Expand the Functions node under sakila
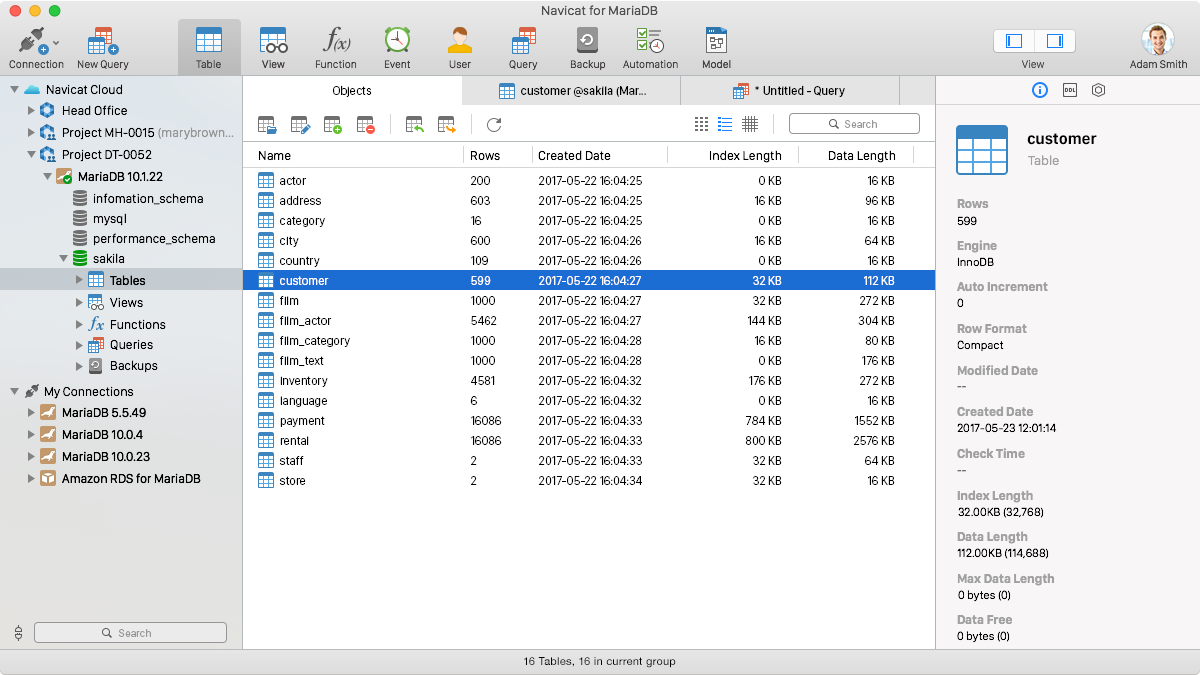 [79, 324]
